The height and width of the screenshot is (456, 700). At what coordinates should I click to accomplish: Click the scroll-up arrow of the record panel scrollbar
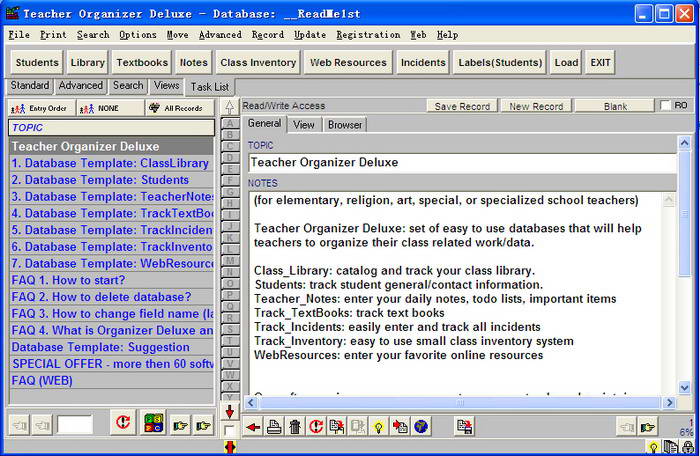684,143
